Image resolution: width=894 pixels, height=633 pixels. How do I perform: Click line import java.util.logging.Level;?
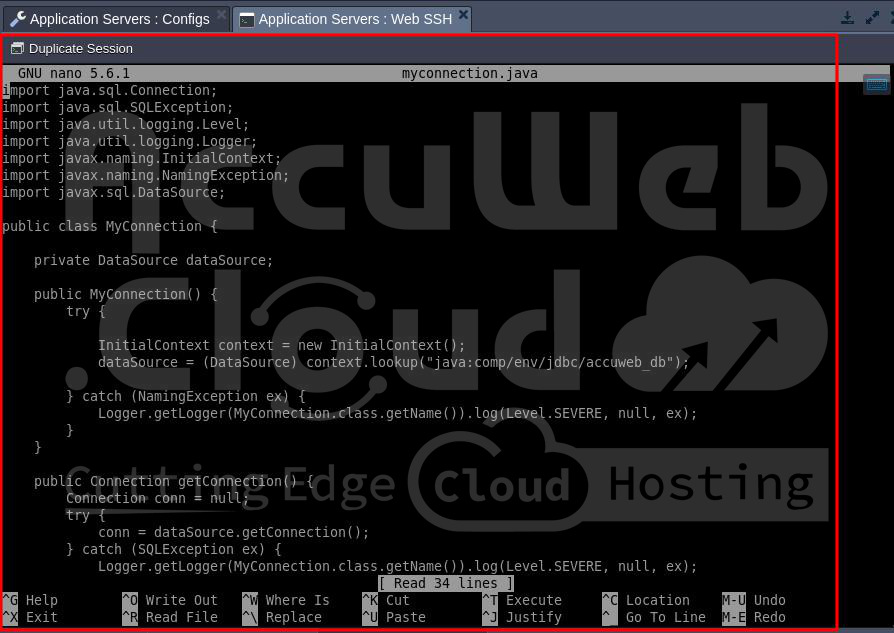(x=125, y=124)
